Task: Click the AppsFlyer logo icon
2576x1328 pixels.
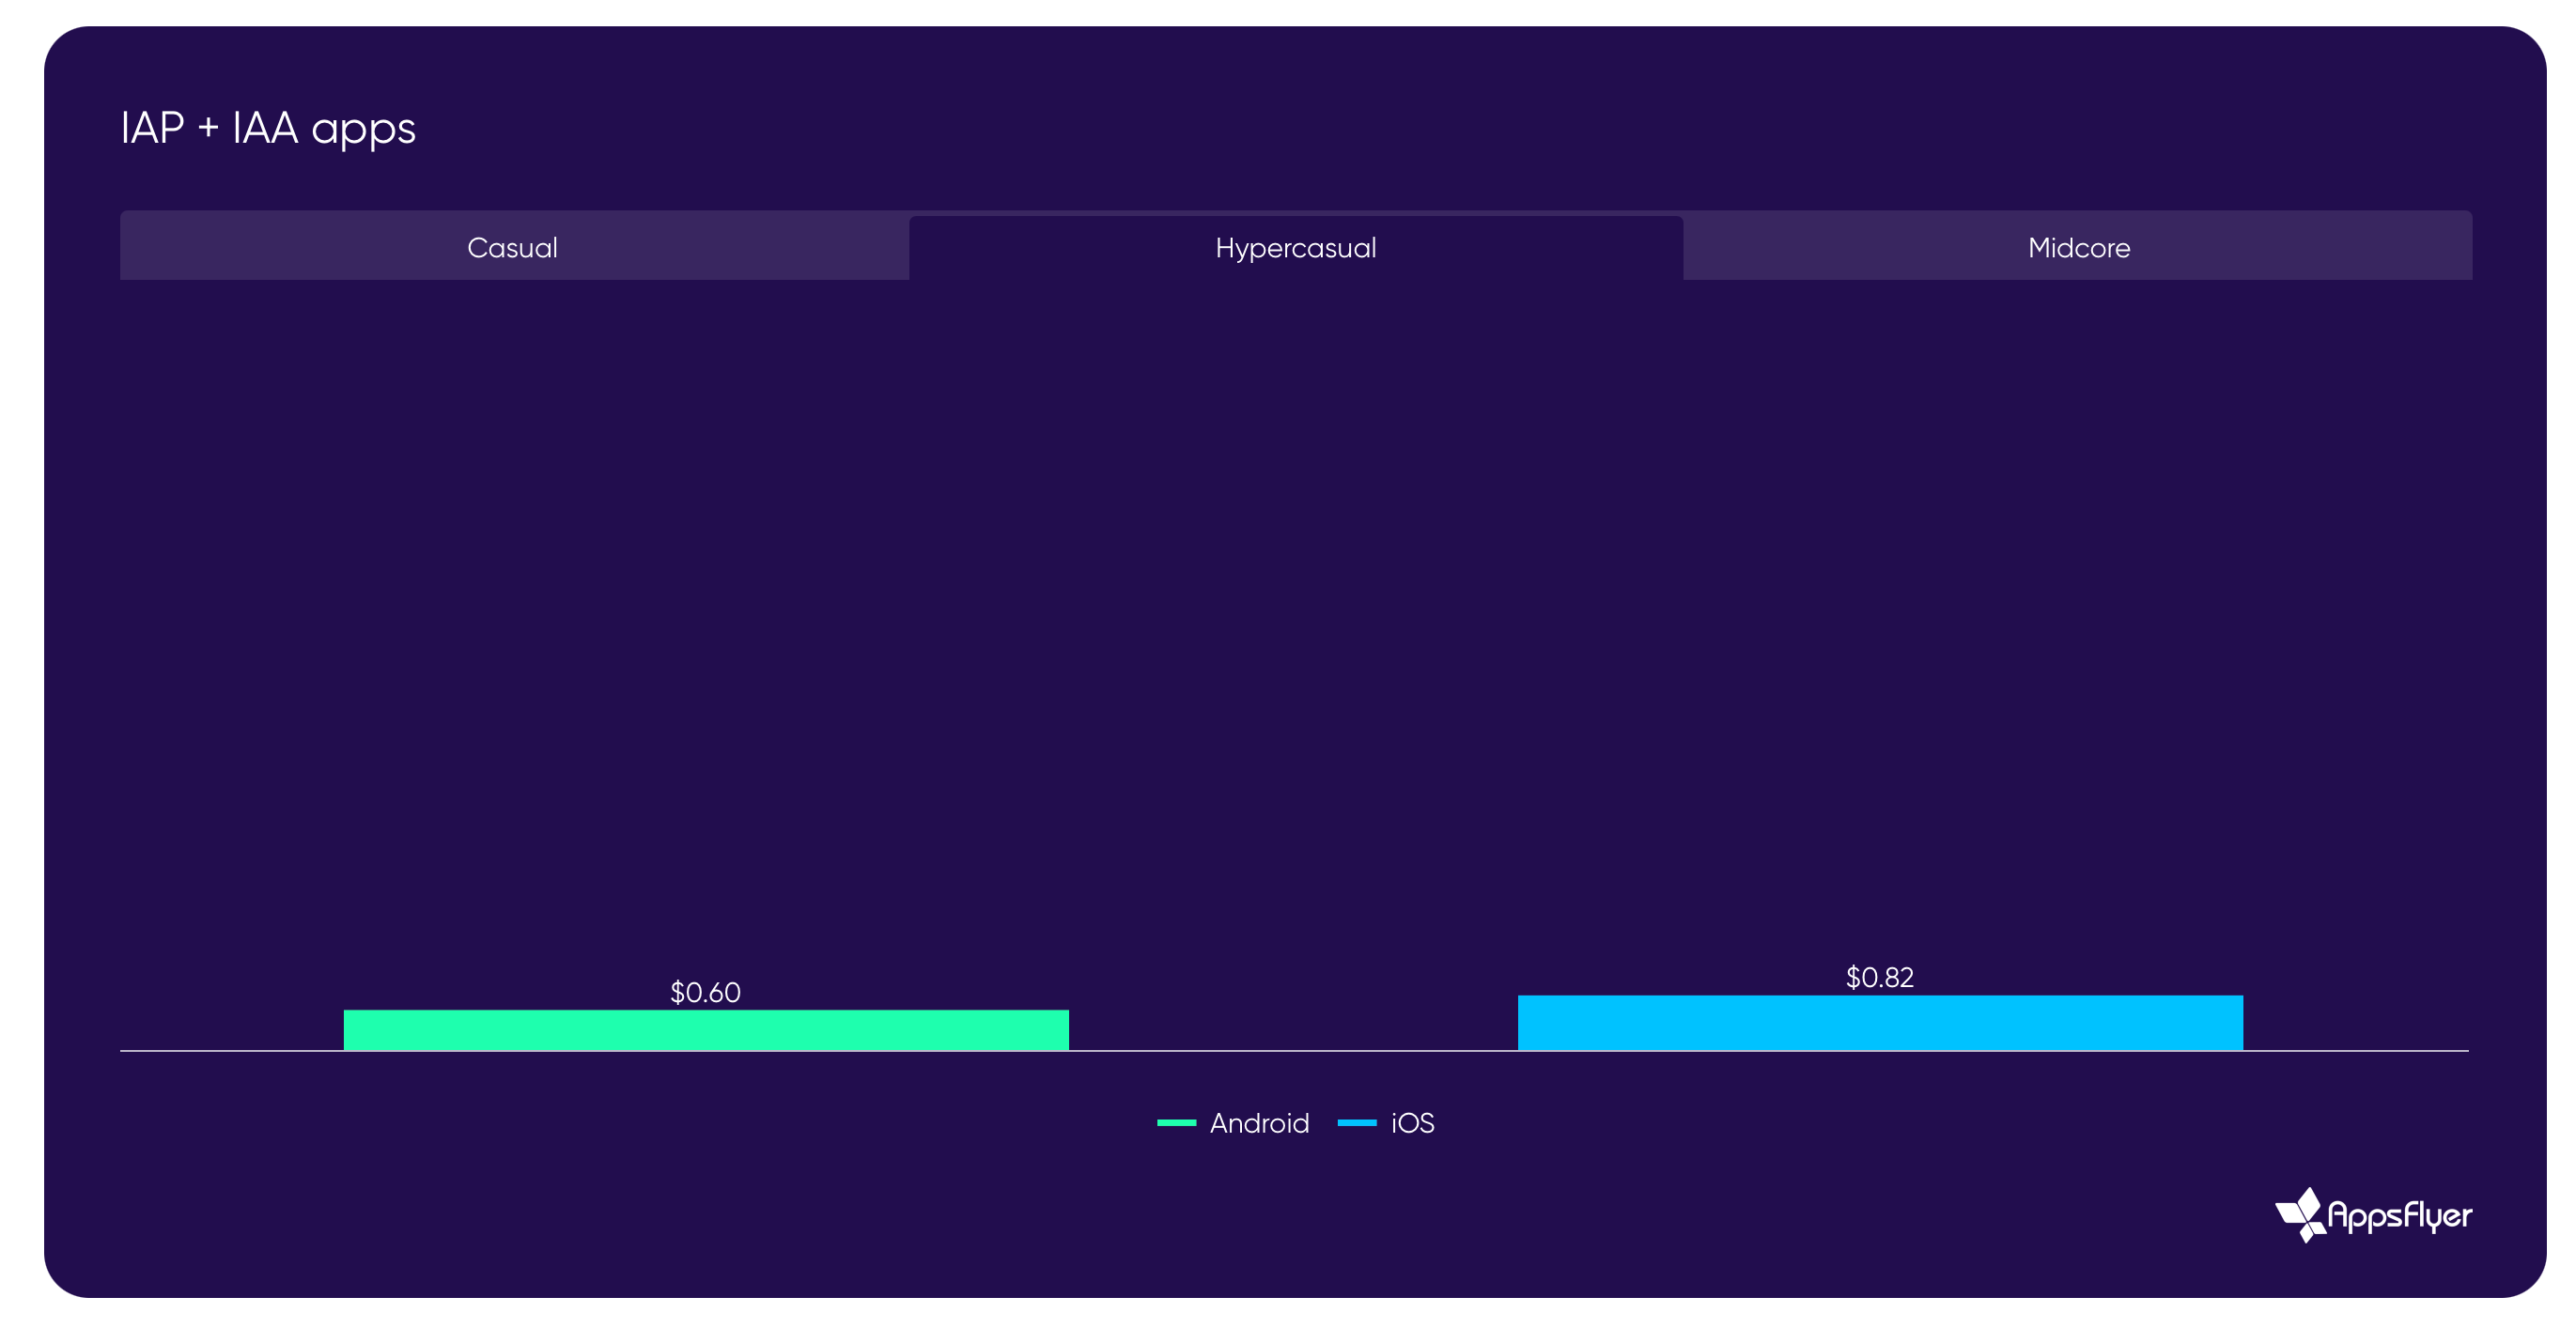Action: point(2299,1214)
